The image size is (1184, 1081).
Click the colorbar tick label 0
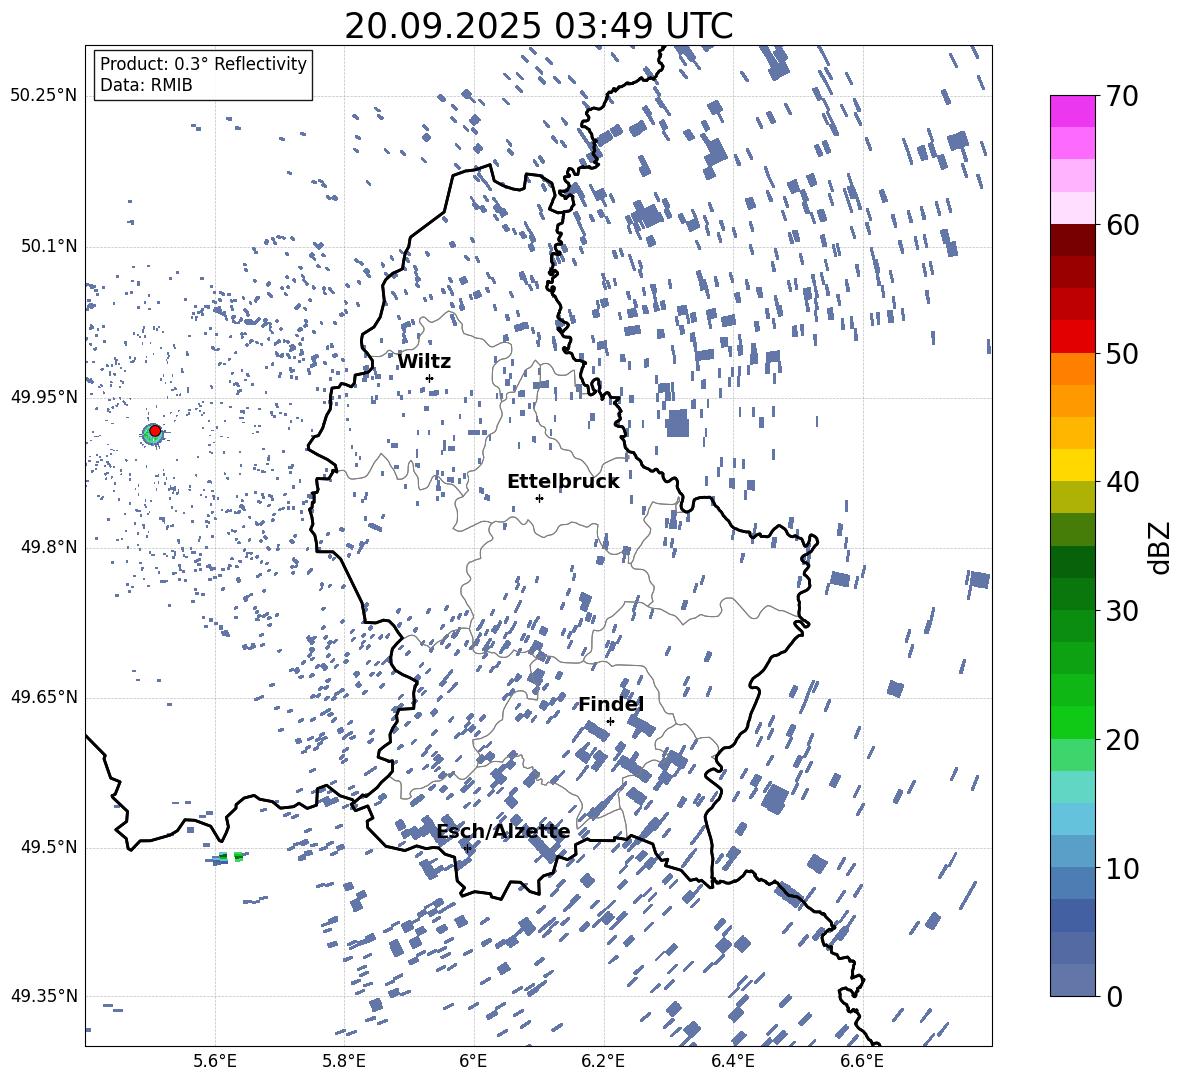point(1114,996)
